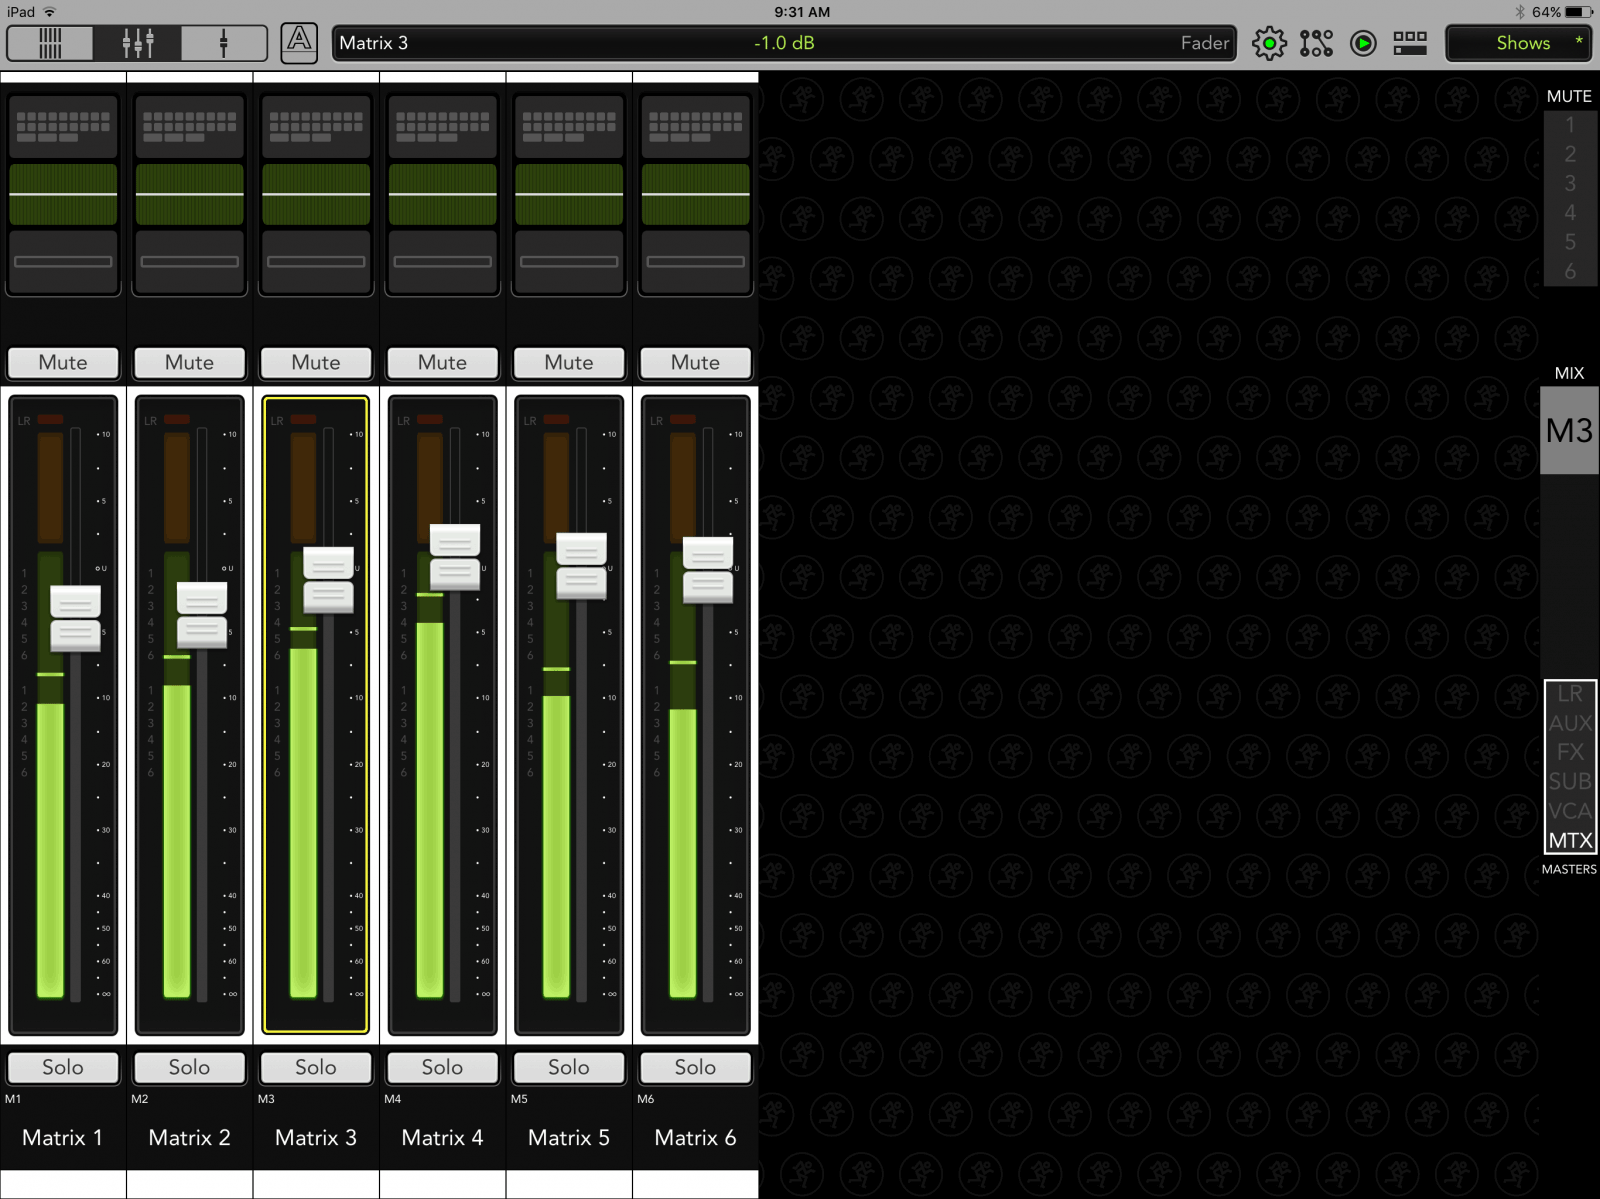Select the Matrix 4 channel name
1600x1199 pixels.
pyautogui.click(x=442, y=1138)
